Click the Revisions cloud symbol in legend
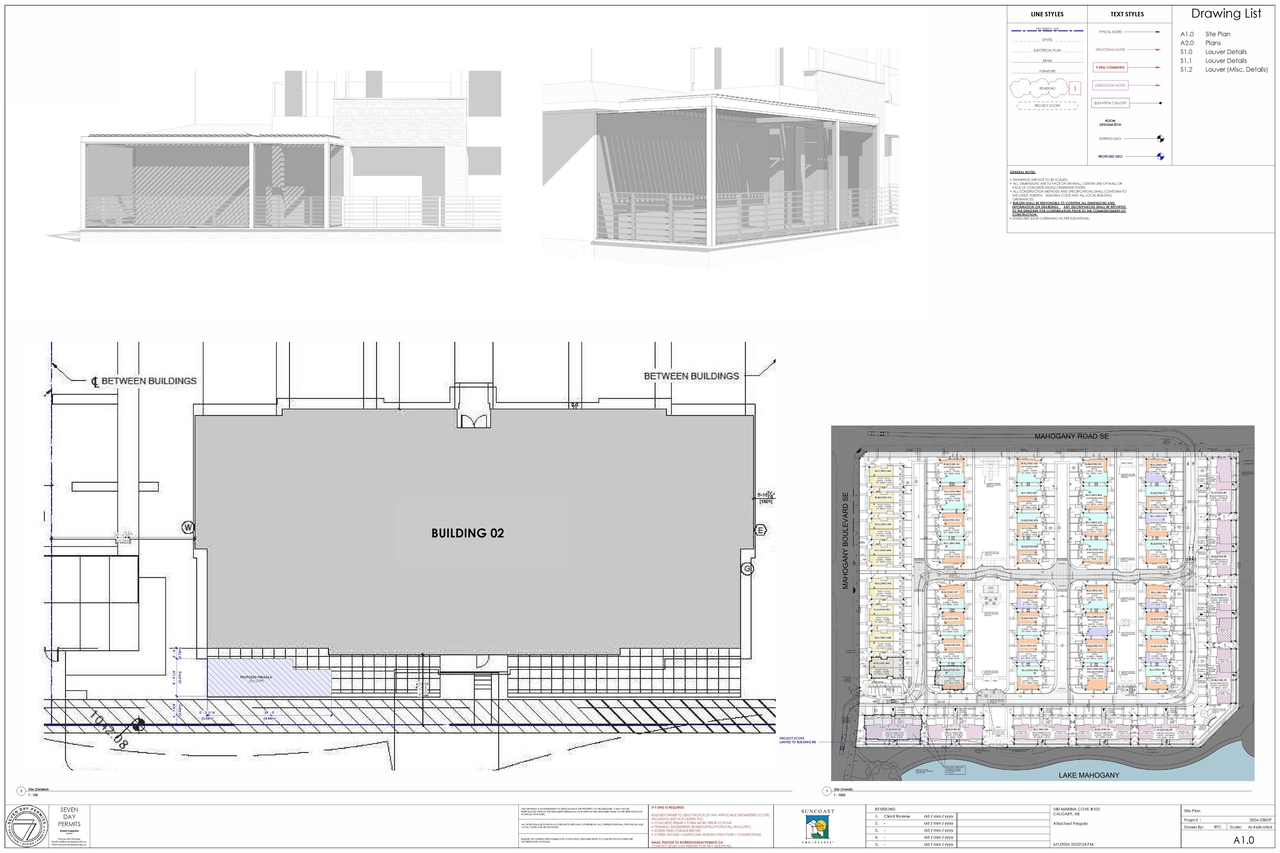Screen dimensions: 1280x853 (1039, 88)
